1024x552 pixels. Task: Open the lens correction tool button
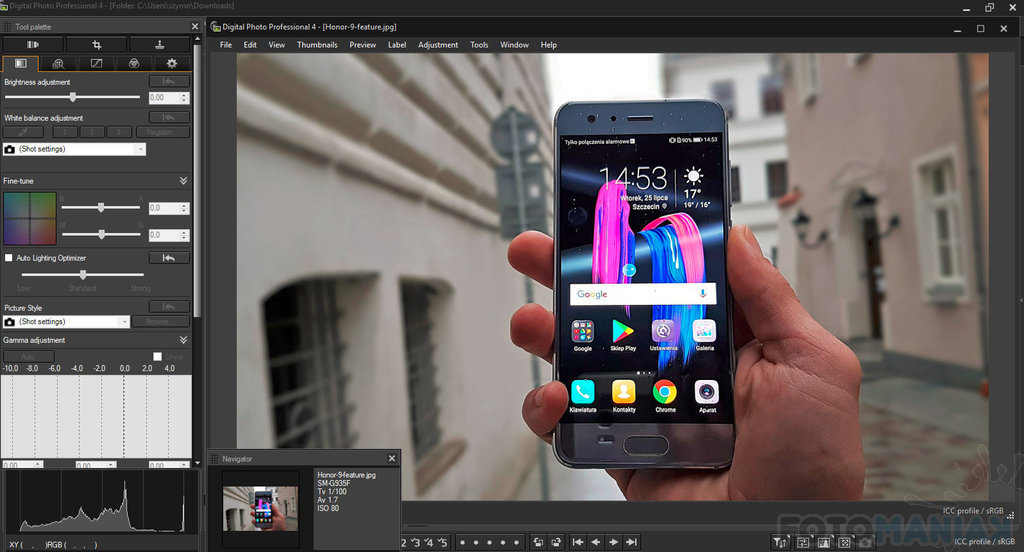[x=33, y=44]
